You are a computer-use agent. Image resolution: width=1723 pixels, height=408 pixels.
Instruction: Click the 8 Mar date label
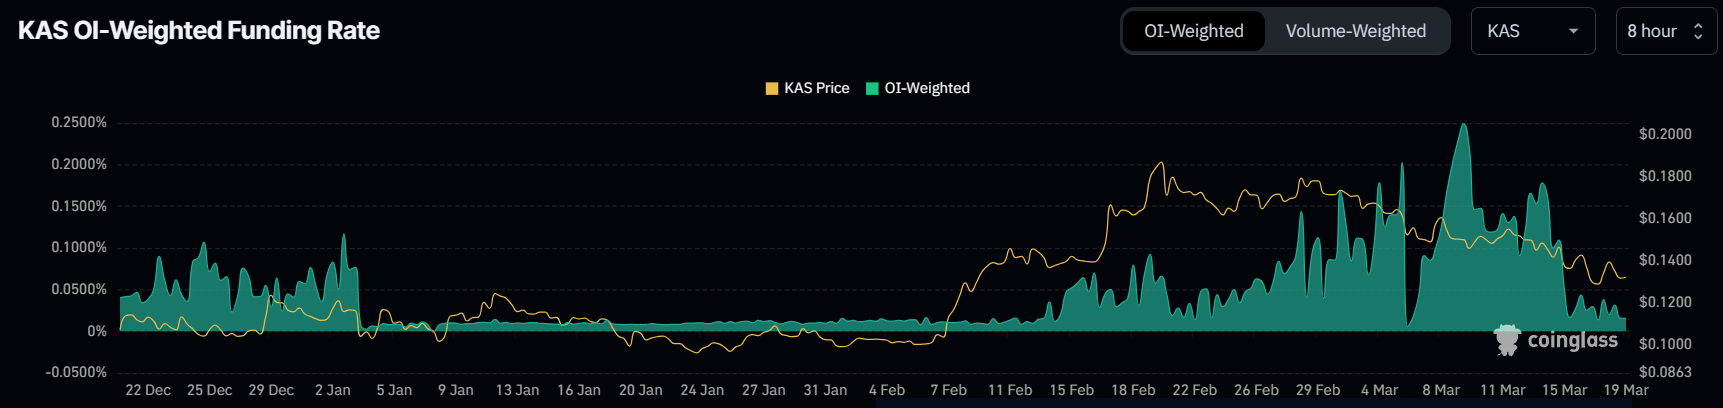1441,390
